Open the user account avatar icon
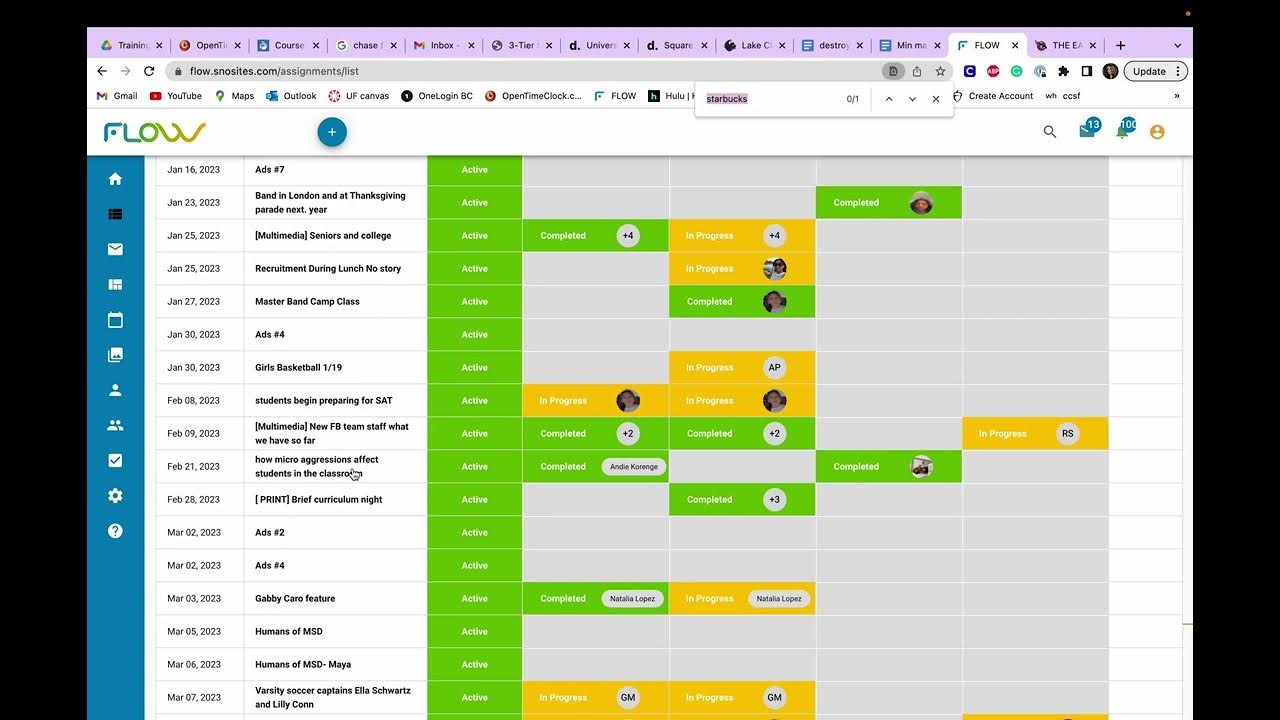Viewport: 1280px width, 720px height. 1157,132
